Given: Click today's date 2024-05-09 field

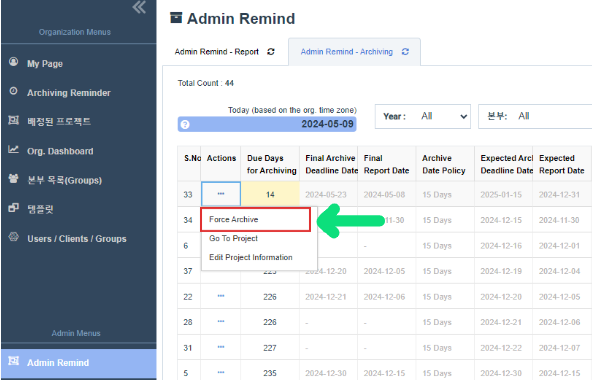Looking at the screenshot, I should pyautogui.click(x=267, y=124).
